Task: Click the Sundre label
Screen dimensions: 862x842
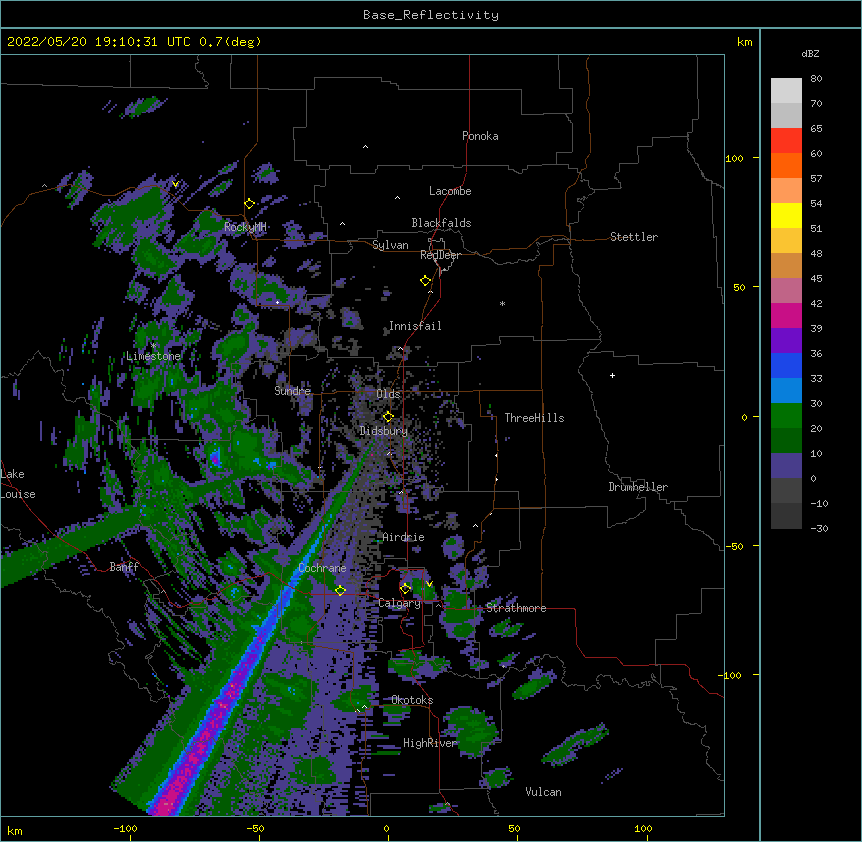Action: [292, 391]
